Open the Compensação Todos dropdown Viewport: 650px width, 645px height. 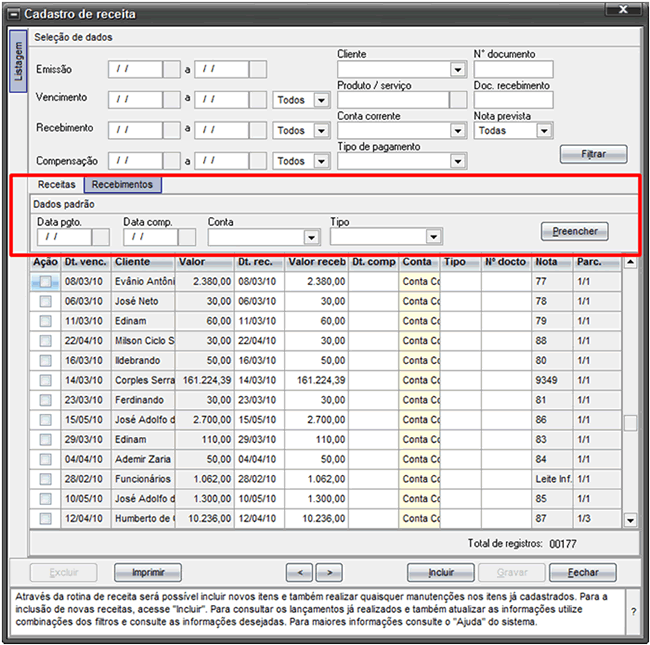[321, 161]
